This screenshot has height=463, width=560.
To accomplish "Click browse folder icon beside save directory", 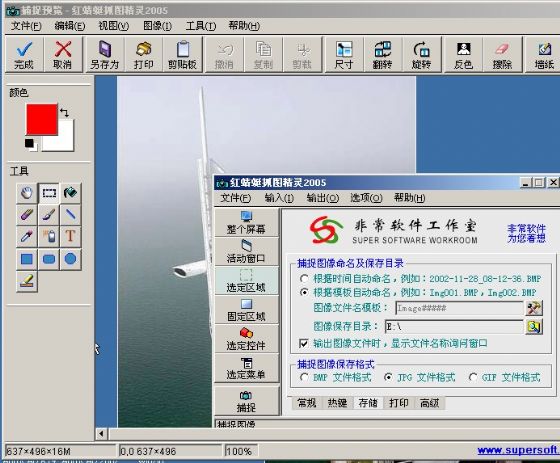I will click(x=534, y=327).
